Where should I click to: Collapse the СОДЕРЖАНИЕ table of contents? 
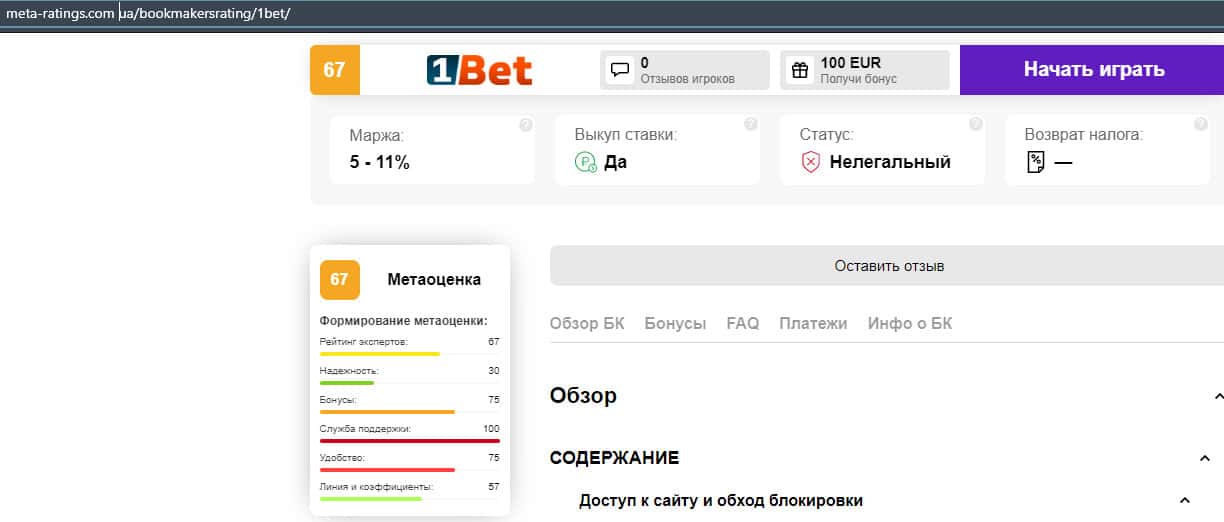(1204, 458)
